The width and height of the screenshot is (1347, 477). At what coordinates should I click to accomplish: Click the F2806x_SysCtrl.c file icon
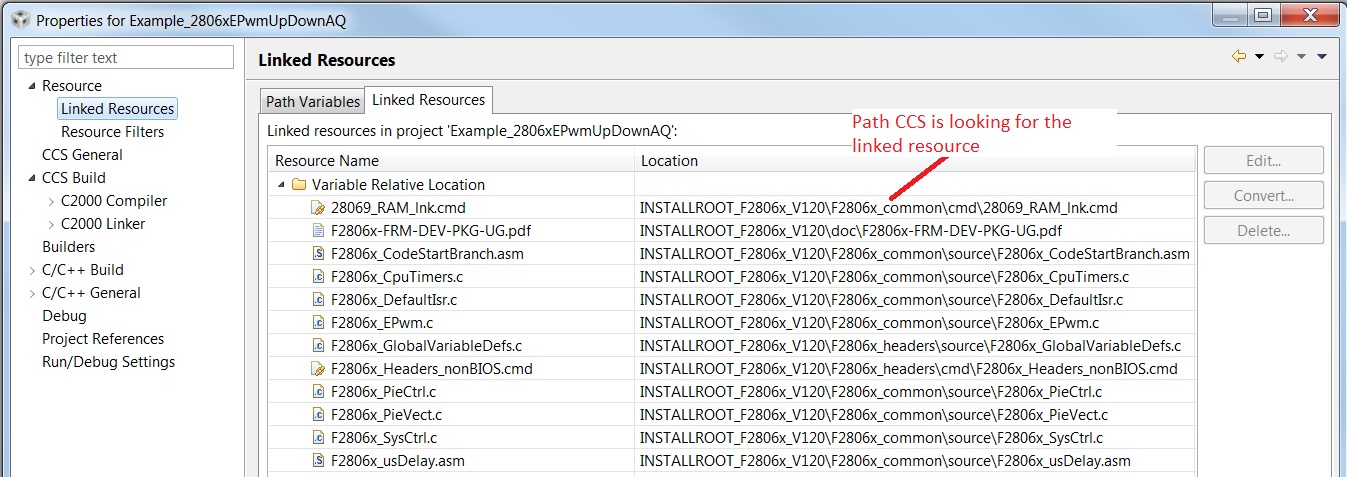(x=318, y=438)
